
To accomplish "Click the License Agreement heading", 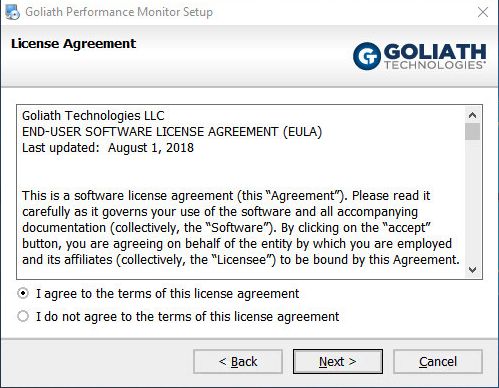I will 74,44.
